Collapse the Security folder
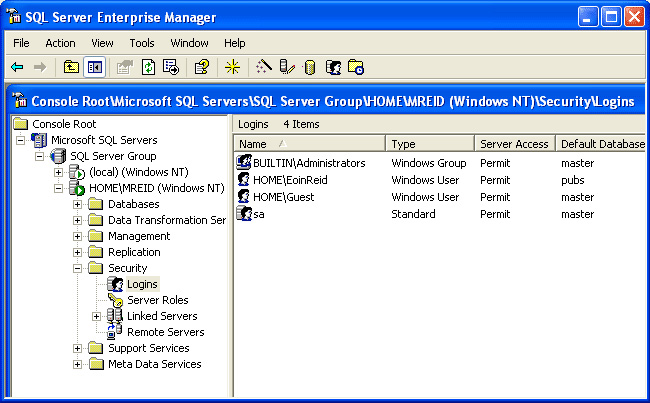This screenshot has height=403, width=650. (78, 268)
